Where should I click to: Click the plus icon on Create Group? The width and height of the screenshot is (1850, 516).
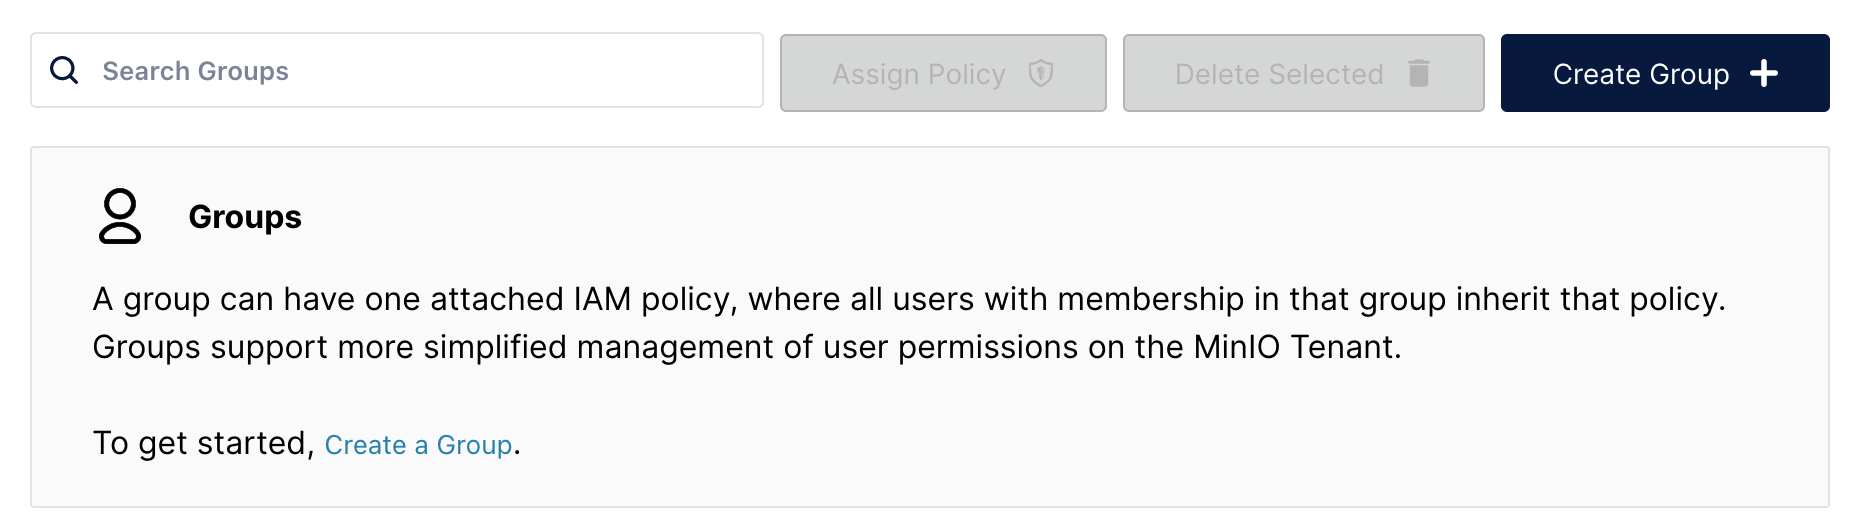(1764, 73)
